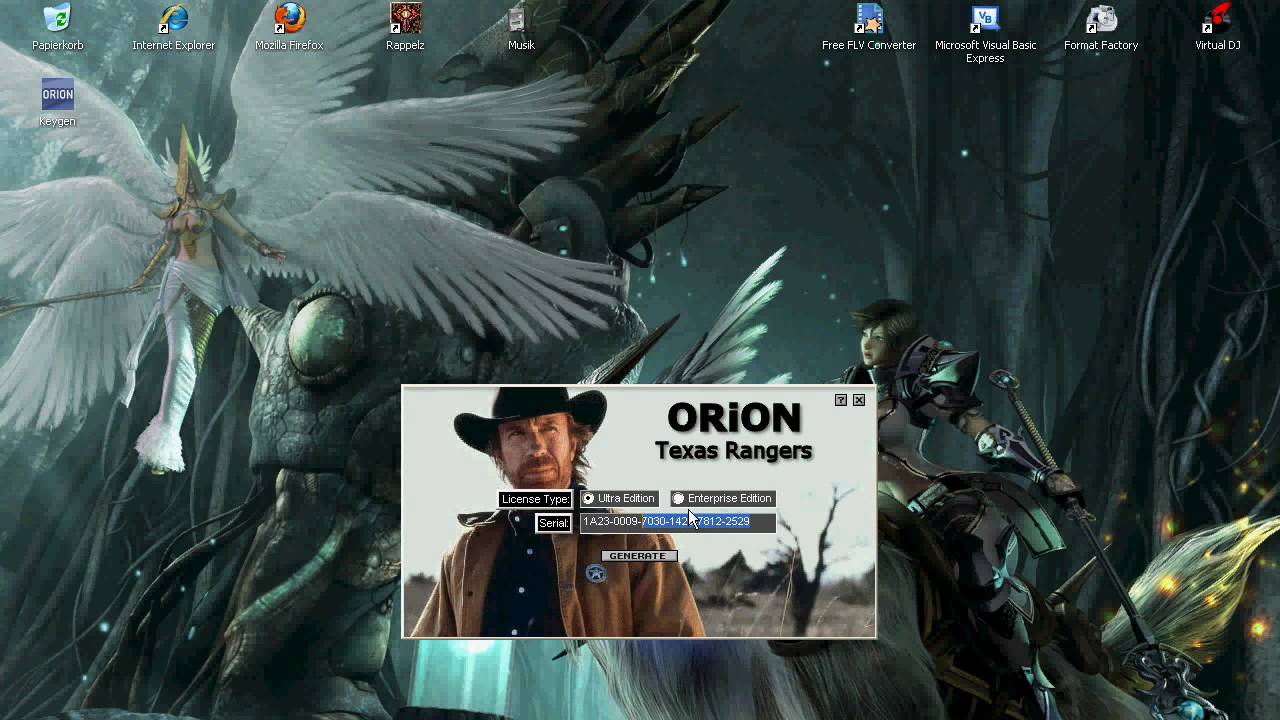This screenshot has height=720, width=1280.
Task: Open Microsoft Visual Basic Express shortcut
Action: [985, 33]
